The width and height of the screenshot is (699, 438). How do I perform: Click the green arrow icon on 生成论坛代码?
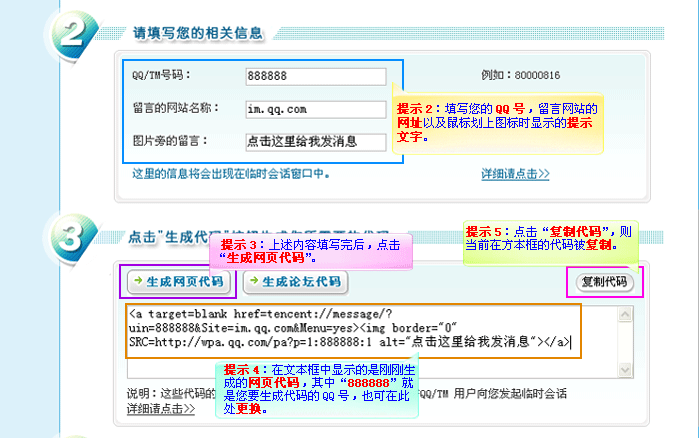[x=253, y=282]
